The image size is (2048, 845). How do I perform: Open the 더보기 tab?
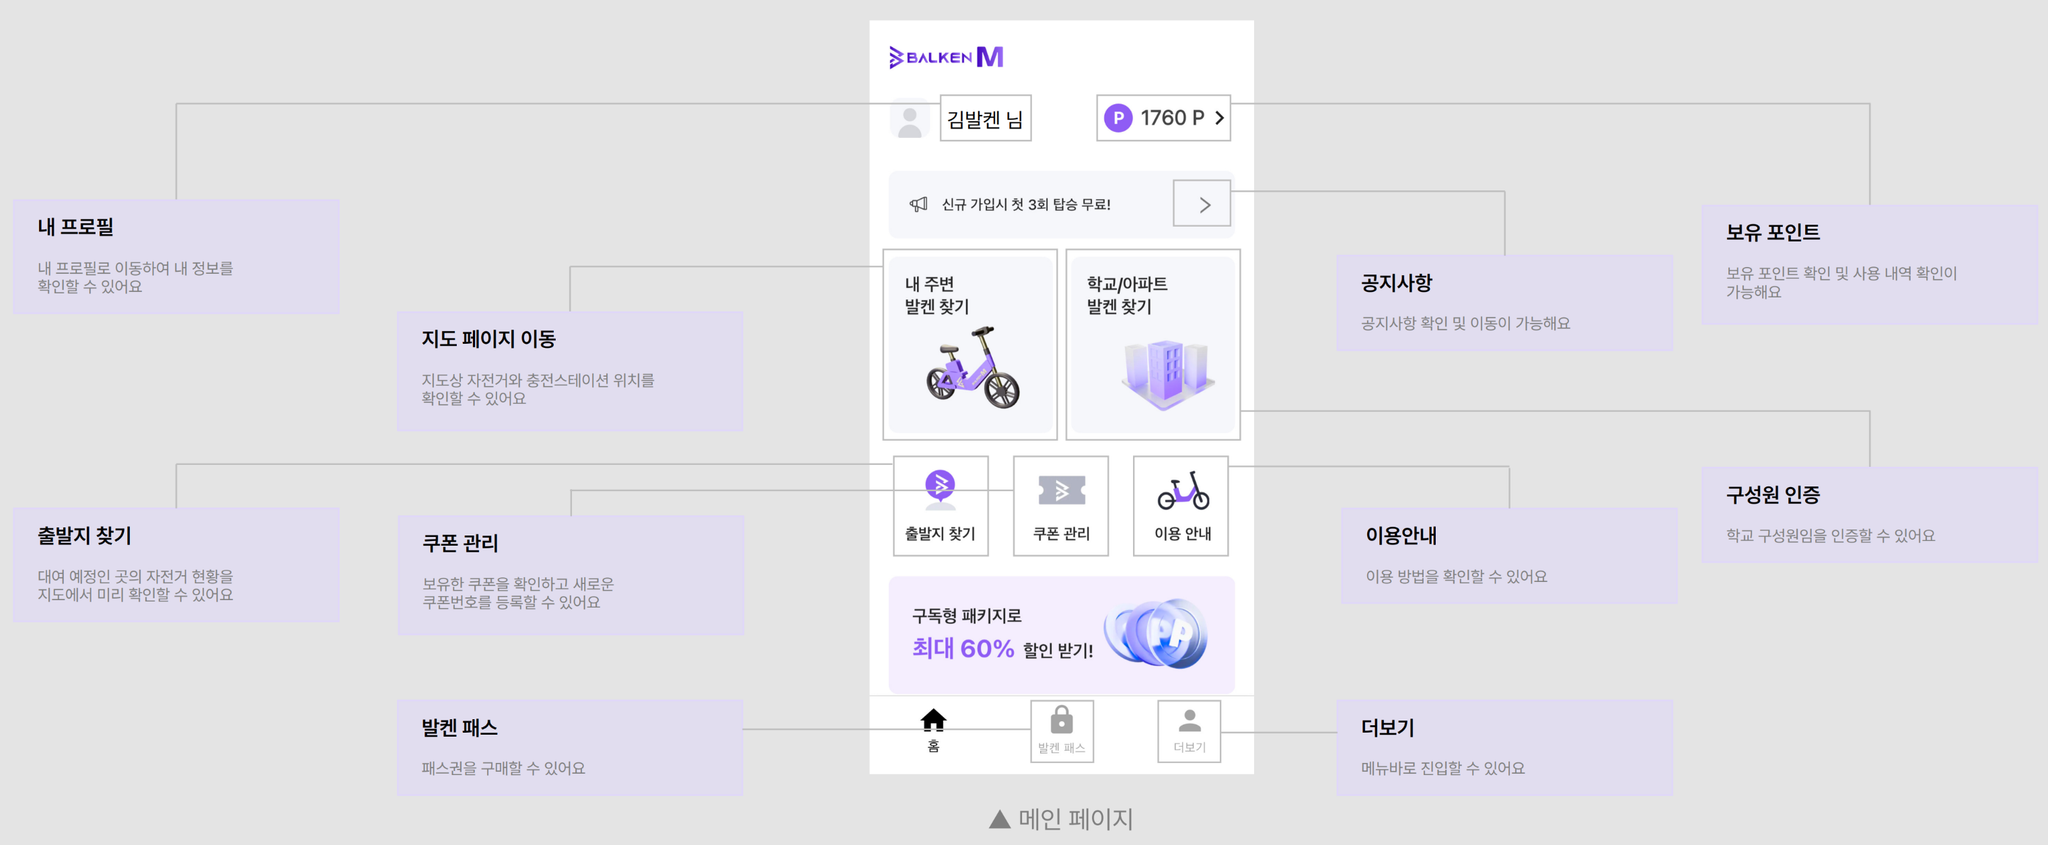(1189, 731)
